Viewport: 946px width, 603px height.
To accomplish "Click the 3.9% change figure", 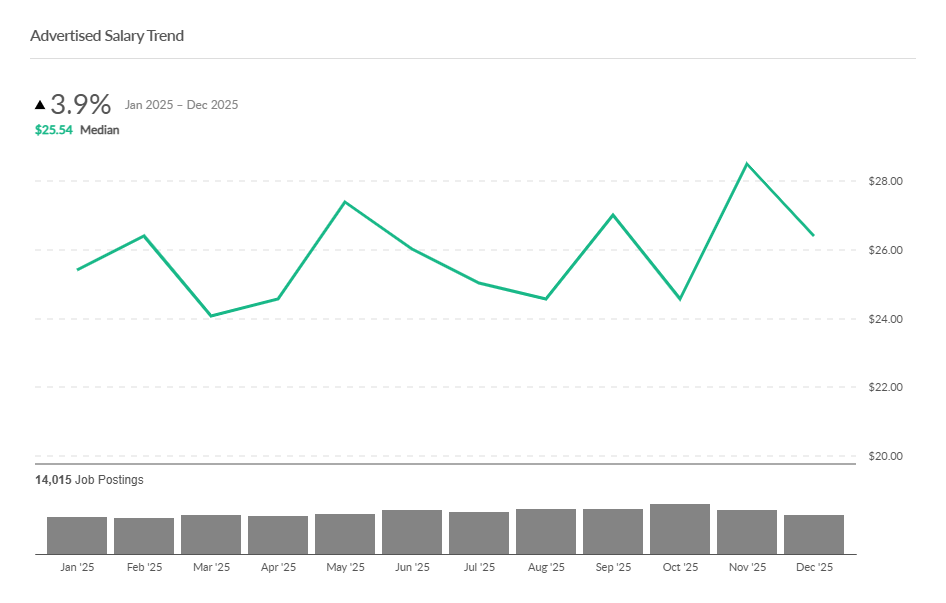I will [81, 104].
